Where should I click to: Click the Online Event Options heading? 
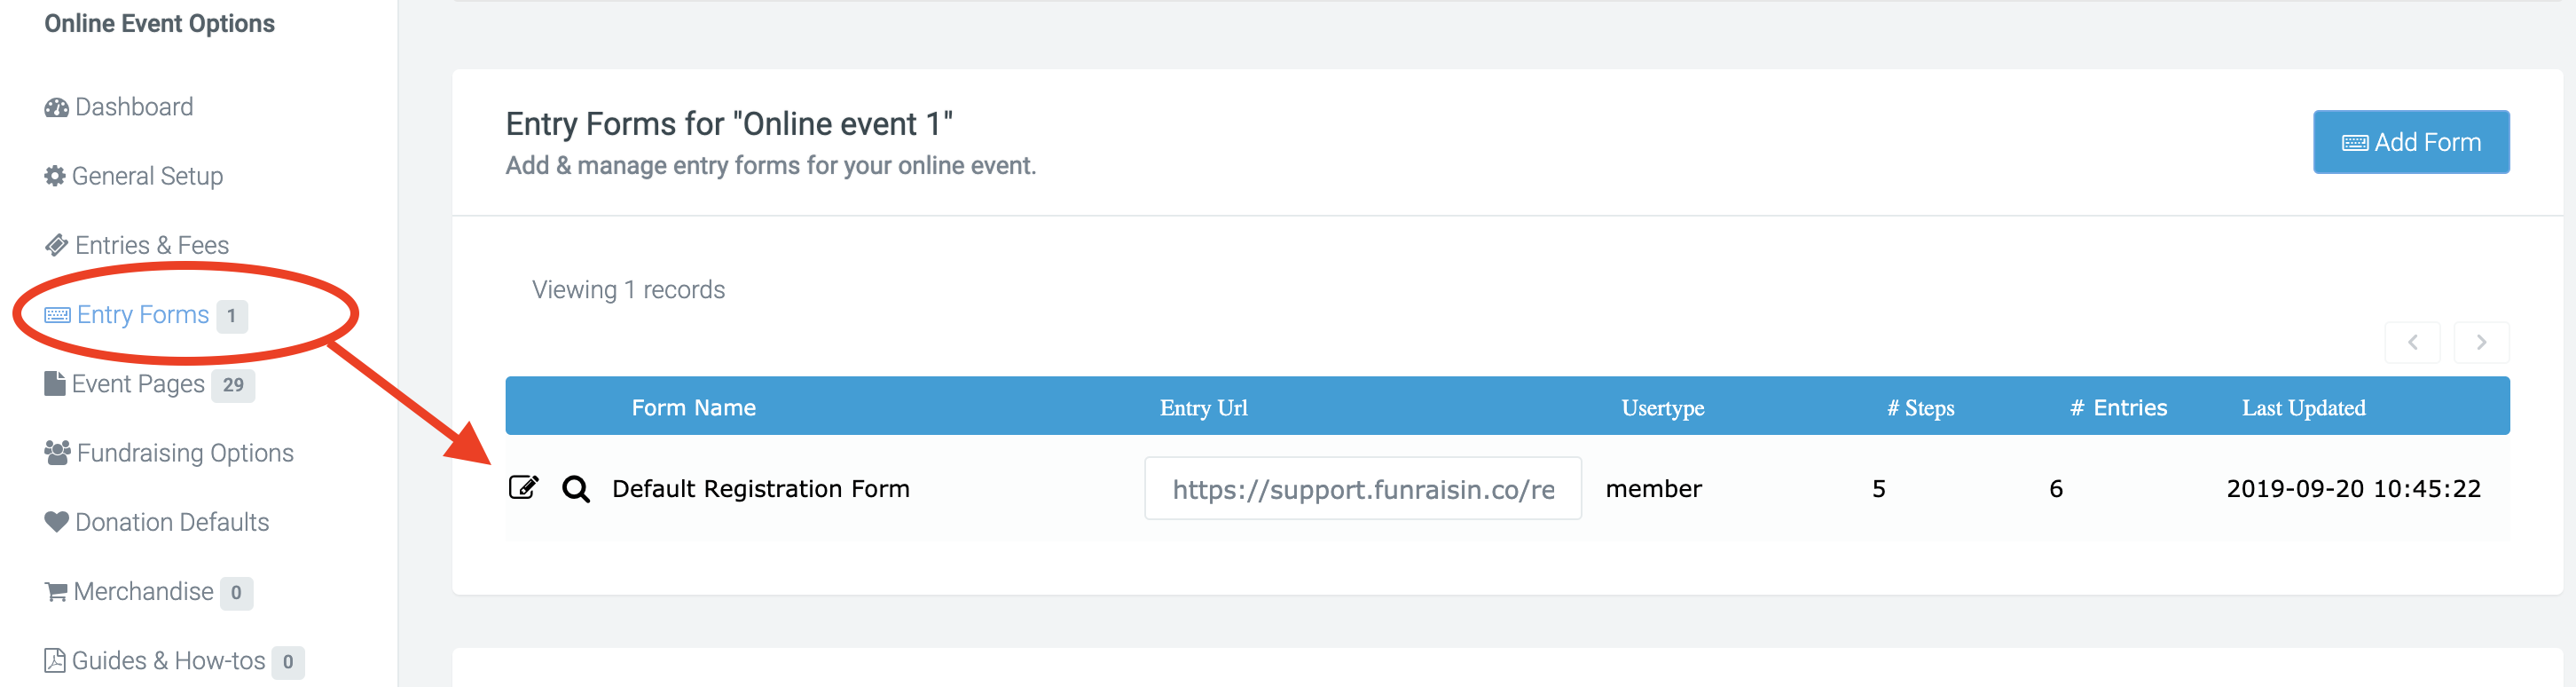point(159,23)
